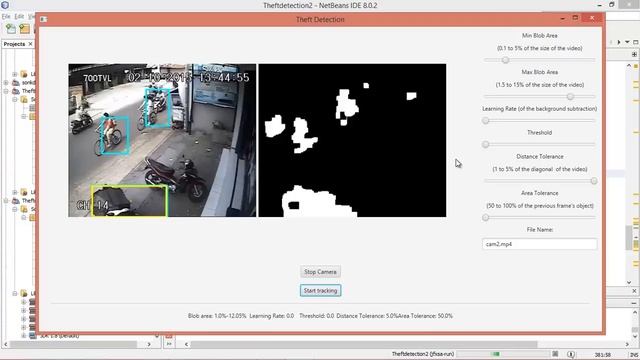Click the Threshold slider handle
This screenshot has width=640, height=360.
point(486,144)
